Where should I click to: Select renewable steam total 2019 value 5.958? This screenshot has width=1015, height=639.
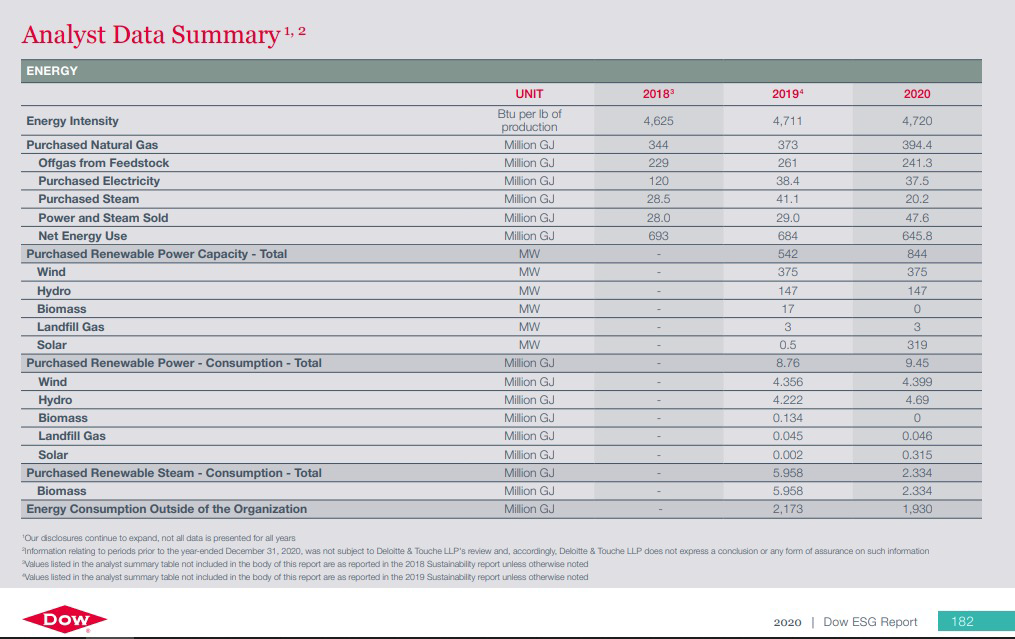[787, 473]
